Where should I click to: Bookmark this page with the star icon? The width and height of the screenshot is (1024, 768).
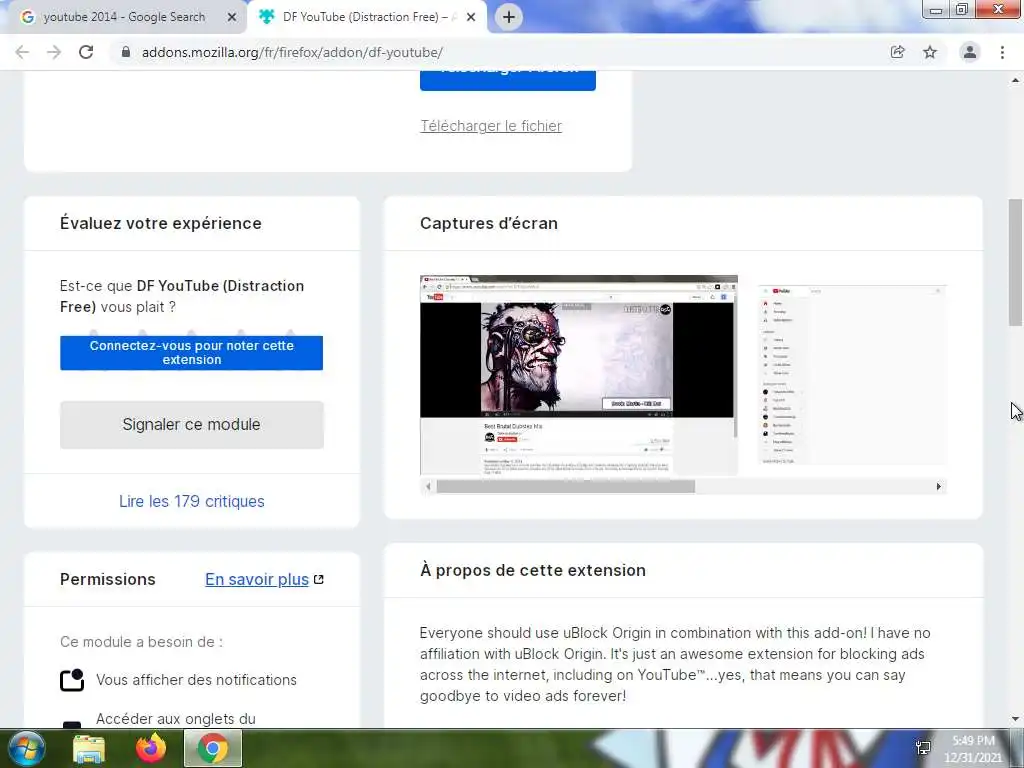point(930,52)
